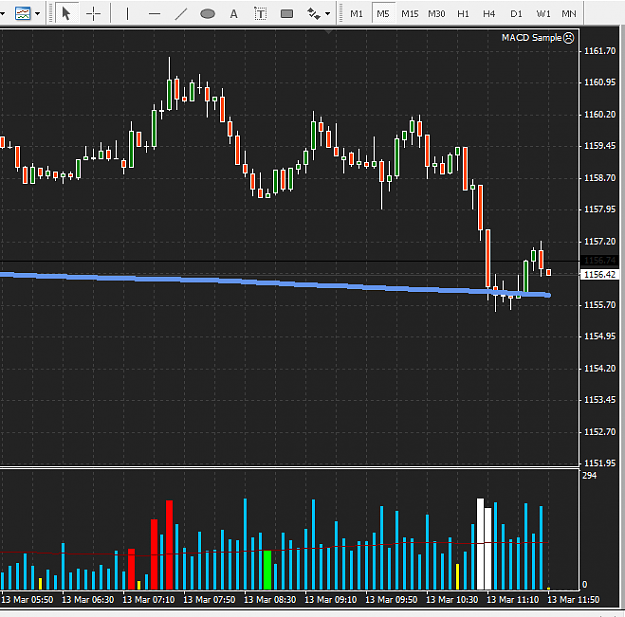Viewport: 625px width, 617px height.
Task: Click the taller white volume bar
Action: (x=480, y=544)
